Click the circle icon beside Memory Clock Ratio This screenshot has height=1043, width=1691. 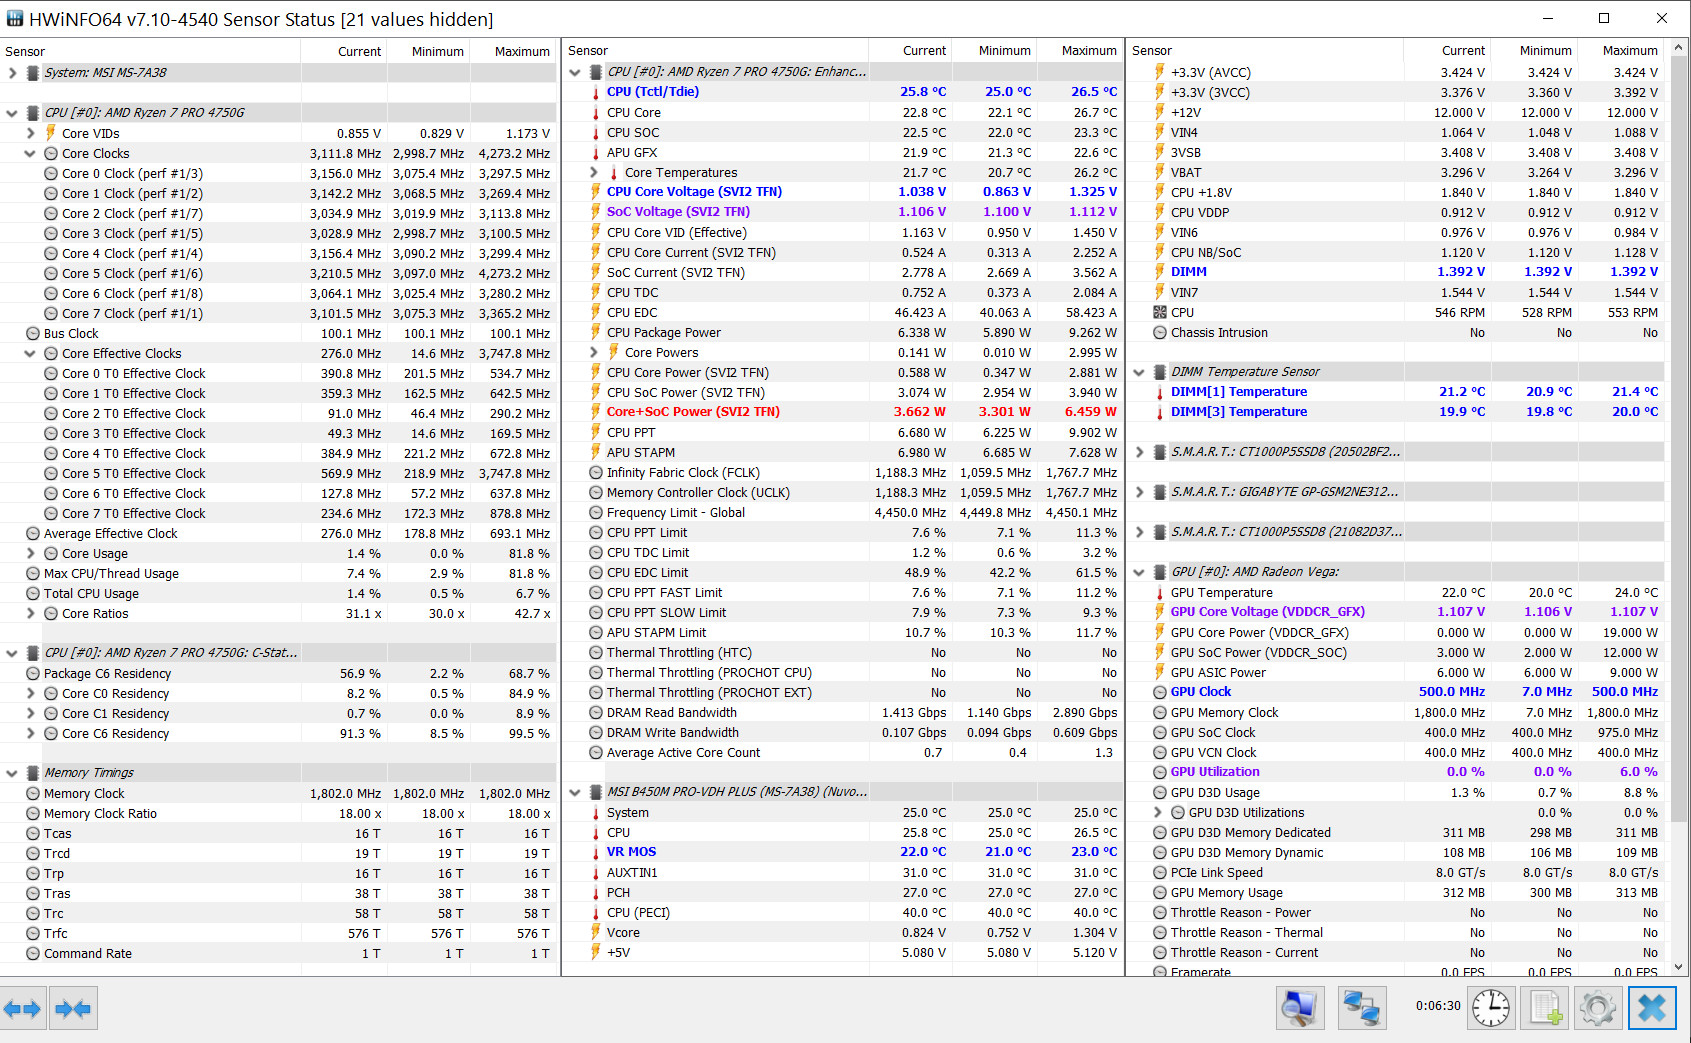tap(33, 813)
